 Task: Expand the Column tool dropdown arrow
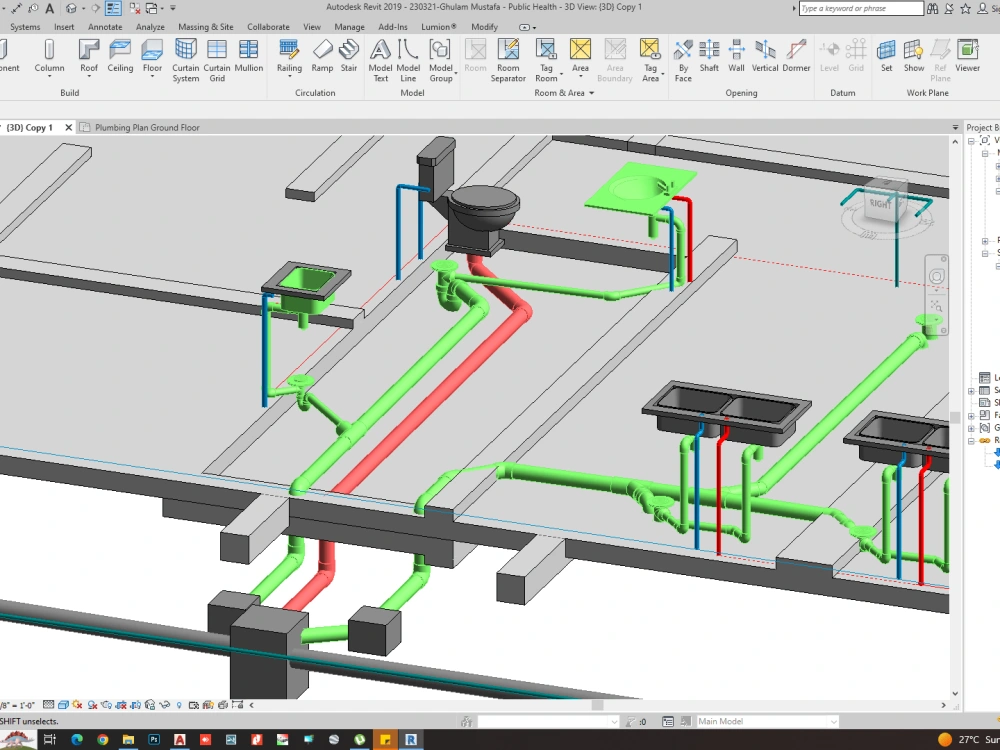click(49, 77)
